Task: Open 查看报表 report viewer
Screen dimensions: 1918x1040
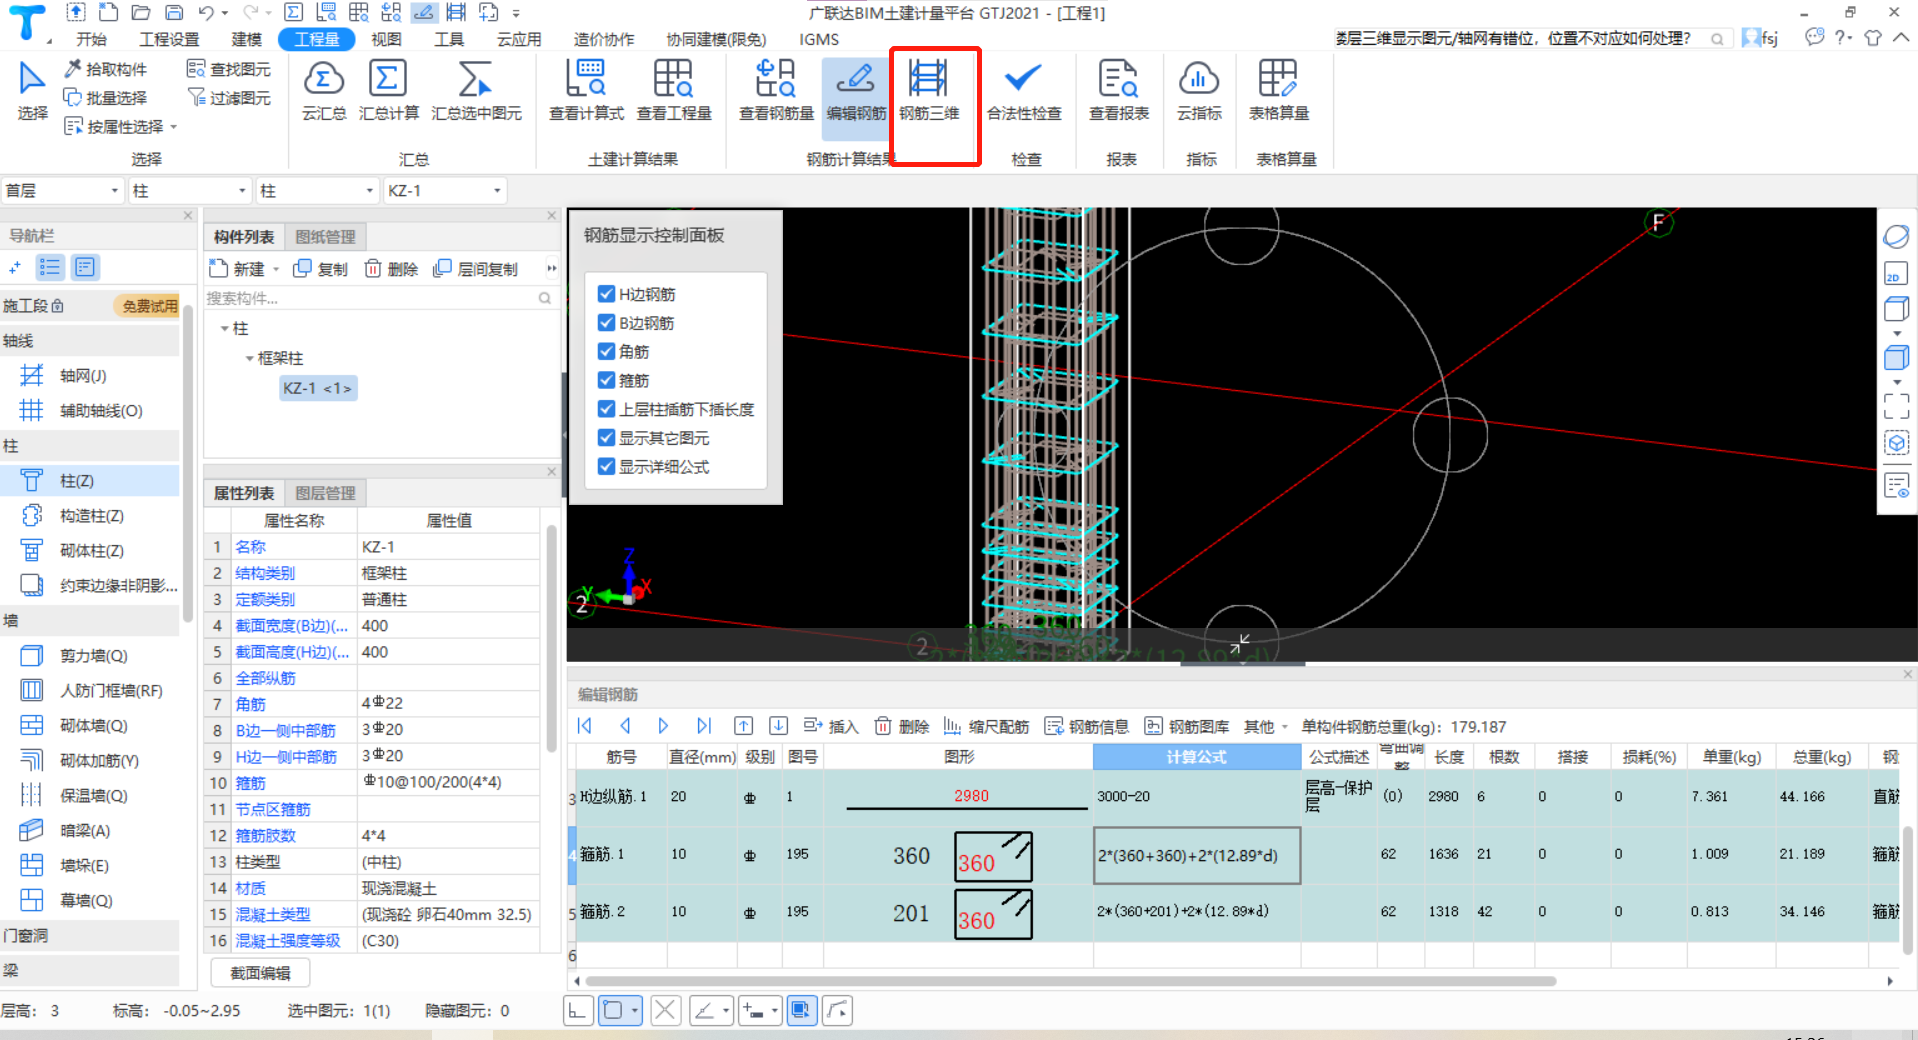Action: (x=1119, y=91)
